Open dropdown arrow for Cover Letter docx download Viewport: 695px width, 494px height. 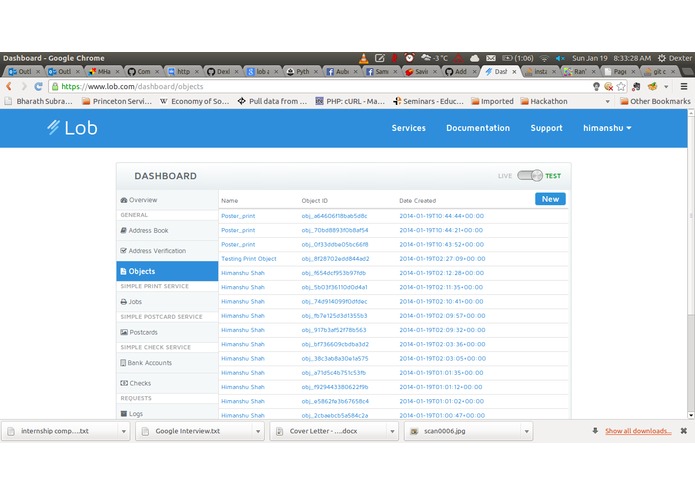click(x=392, y=431)
